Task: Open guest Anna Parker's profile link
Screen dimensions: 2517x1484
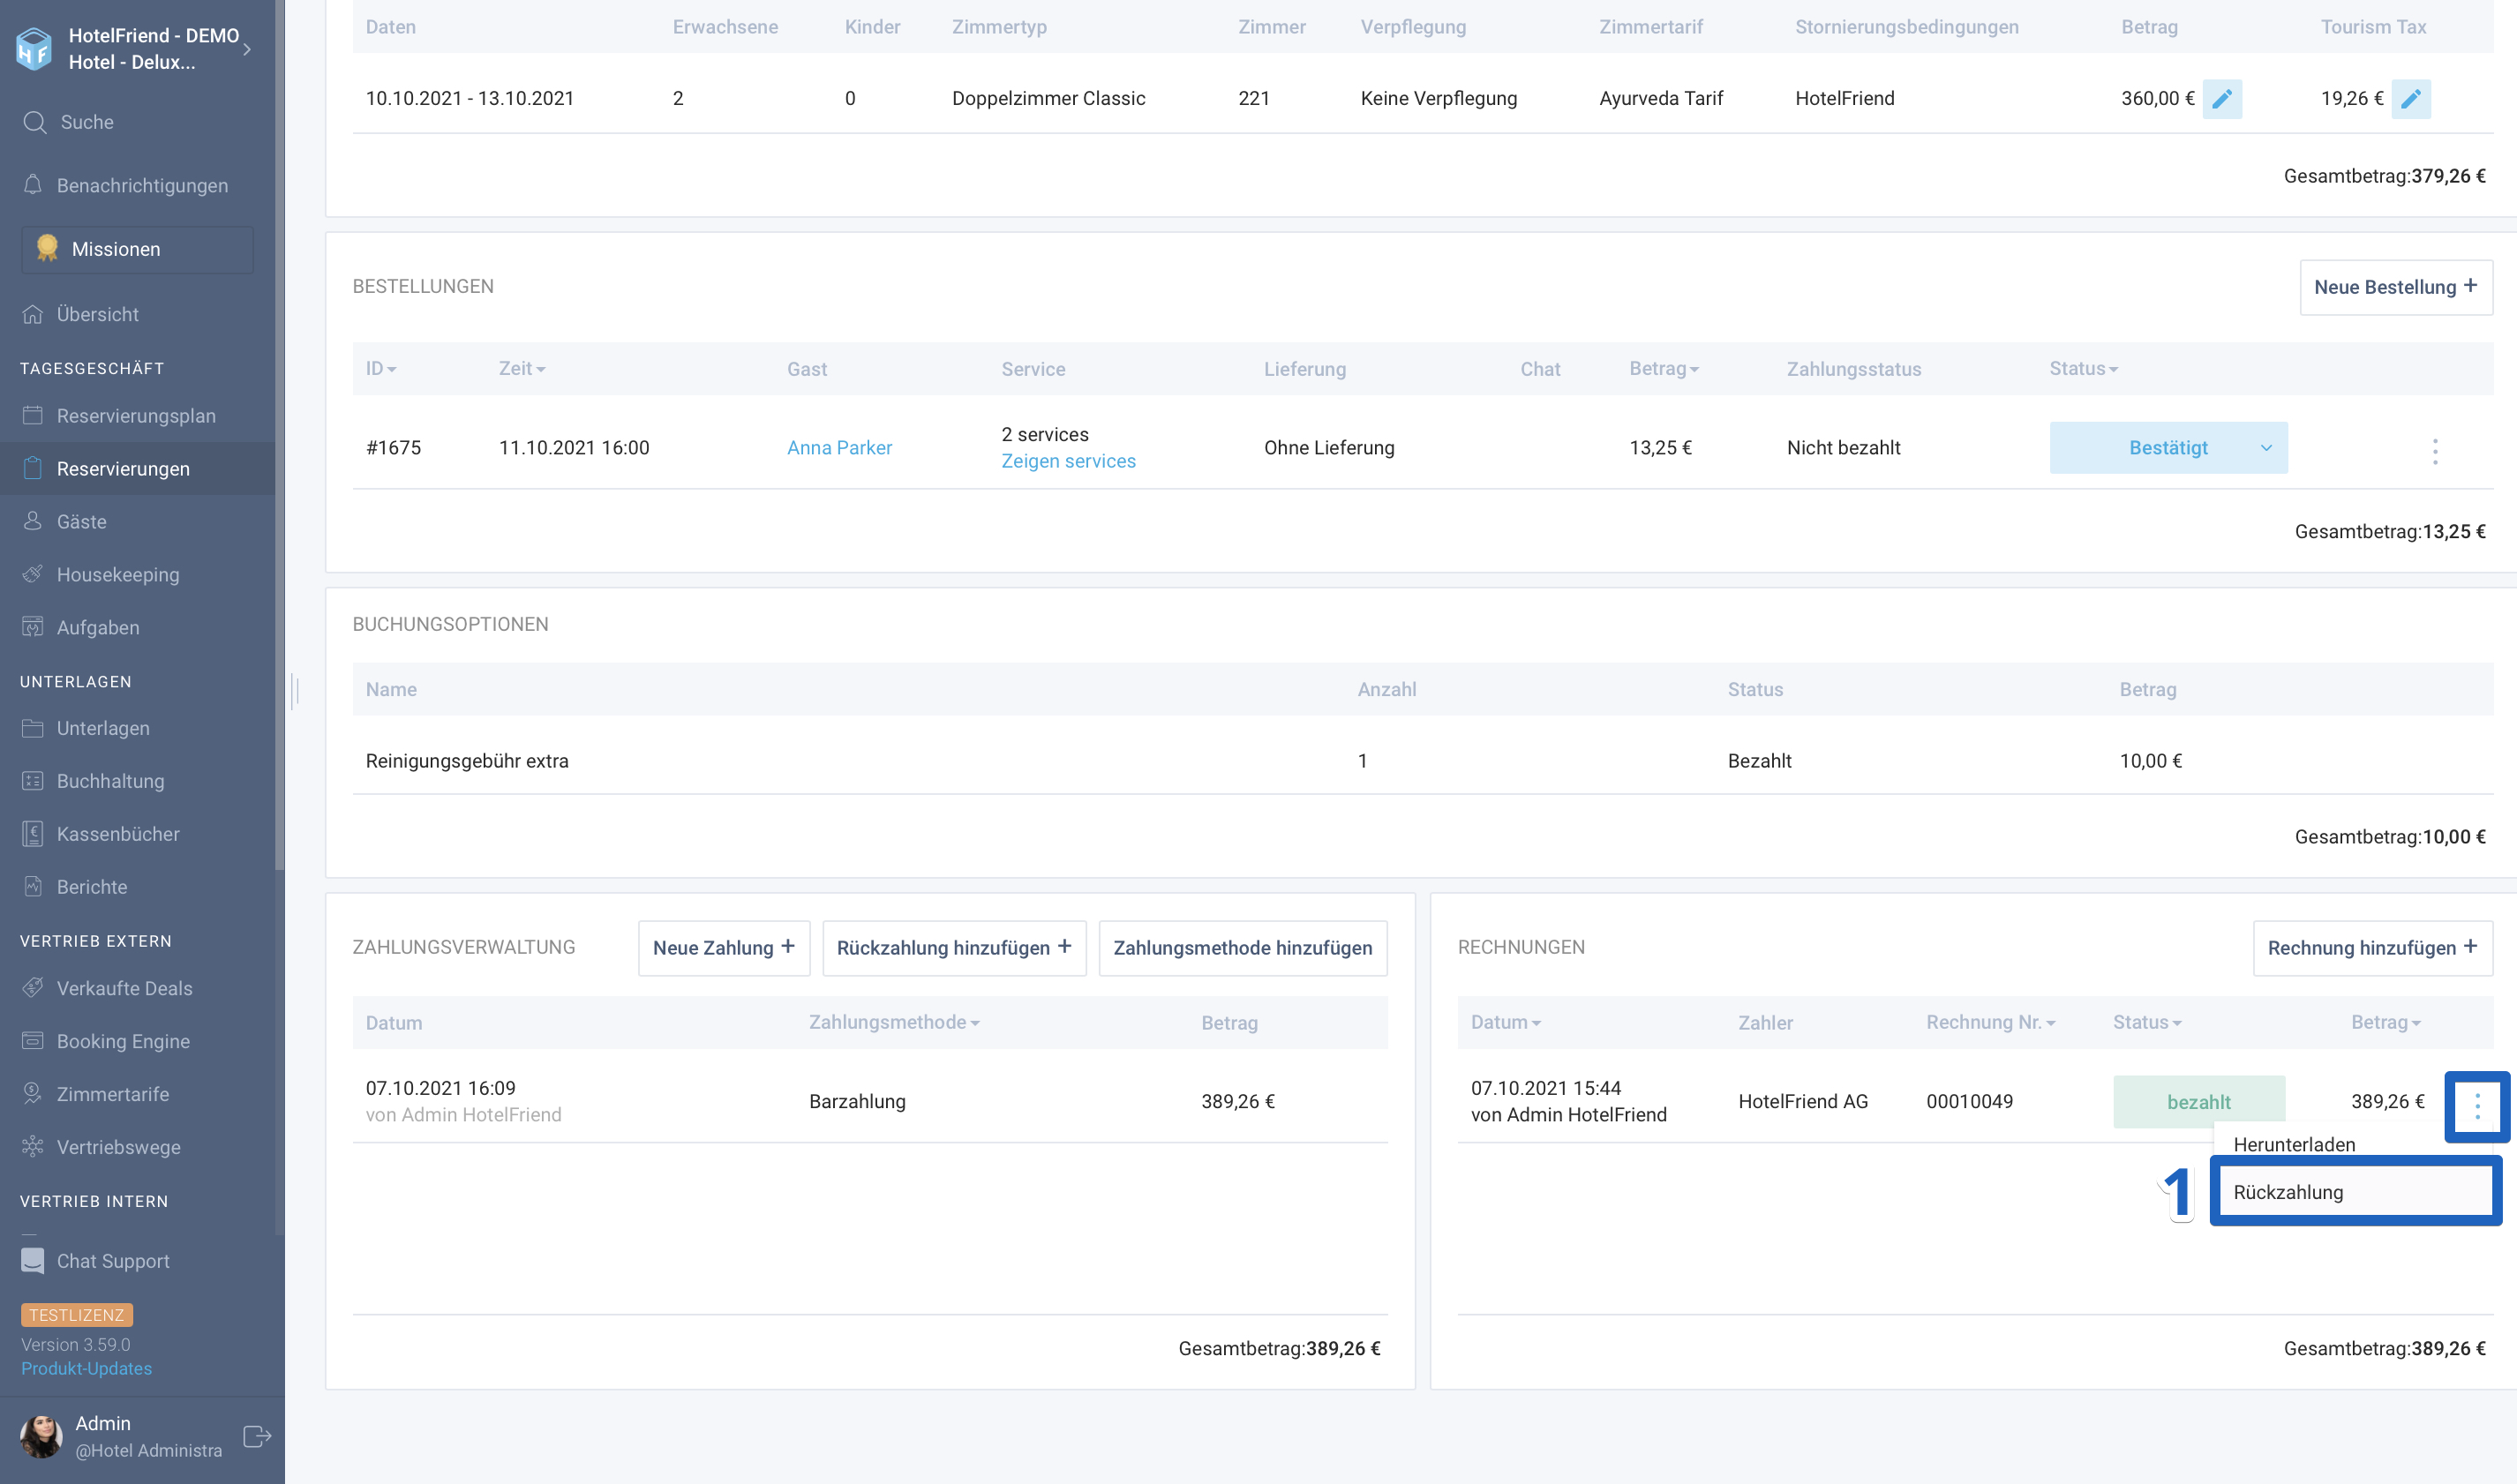Action: pyautogui.click(x=839, y=448)
